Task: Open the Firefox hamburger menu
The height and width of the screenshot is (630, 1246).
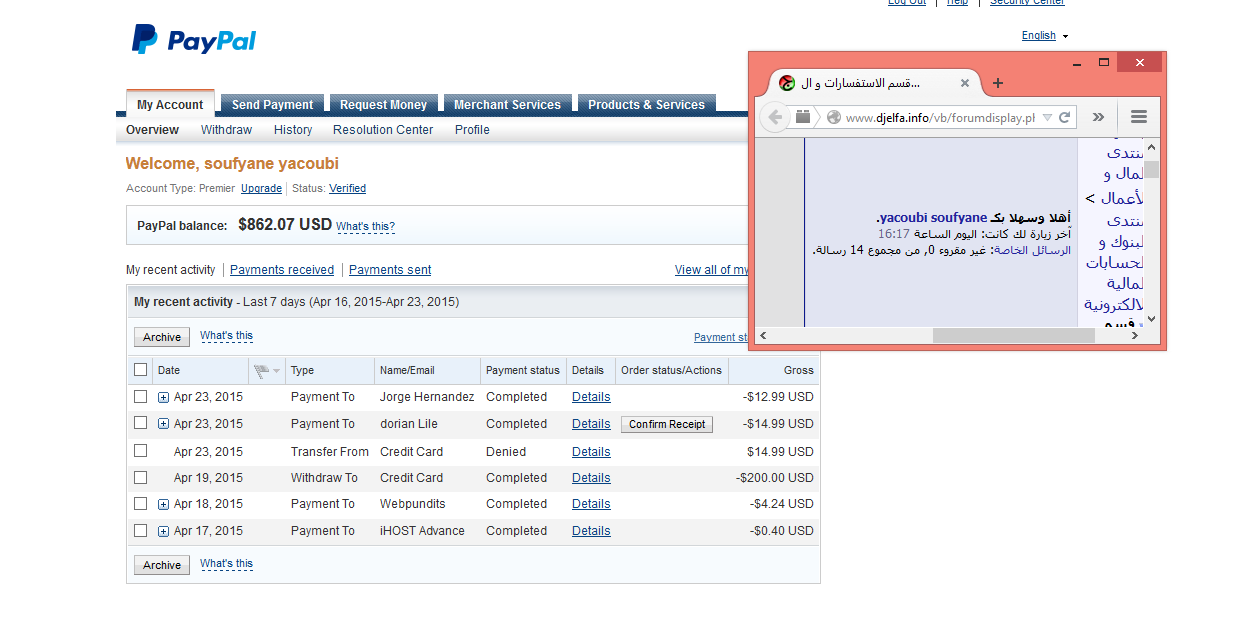Action: [x=1139, y=117]
